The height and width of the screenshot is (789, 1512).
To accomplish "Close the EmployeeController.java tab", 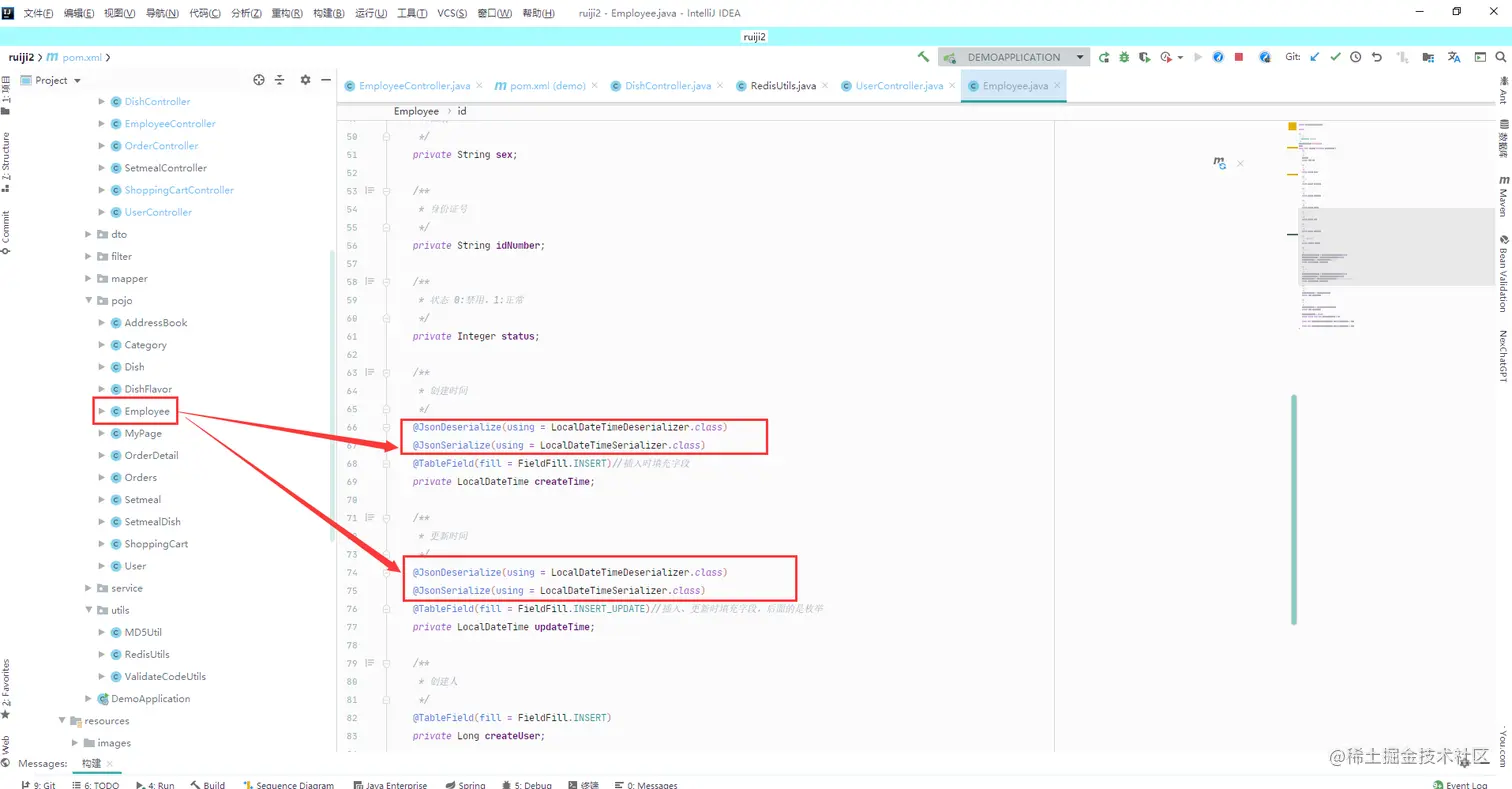I will tap(480, 85).
